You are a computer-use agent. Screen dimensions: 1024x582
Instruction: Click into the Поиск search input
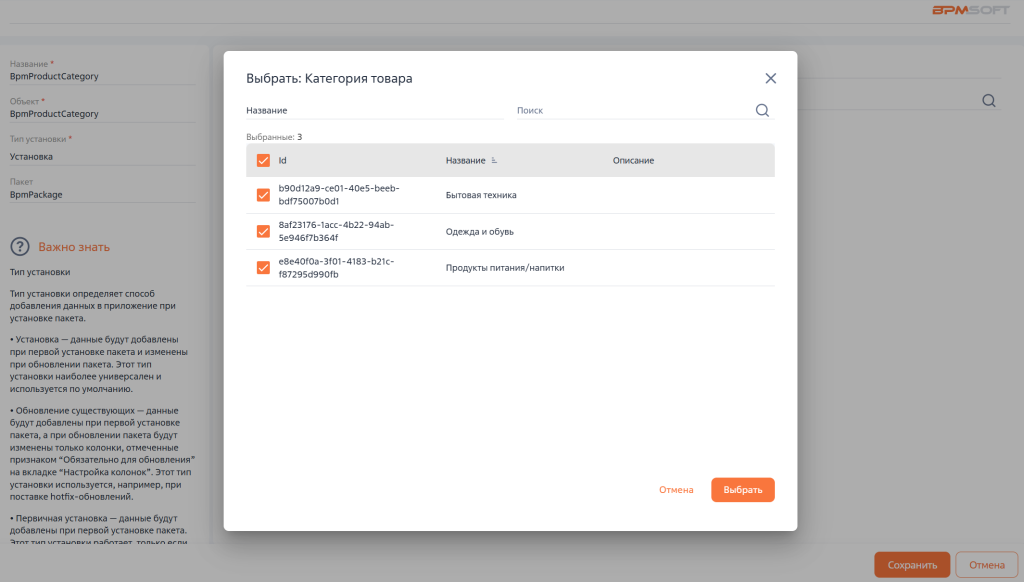[x=632, y=111]
